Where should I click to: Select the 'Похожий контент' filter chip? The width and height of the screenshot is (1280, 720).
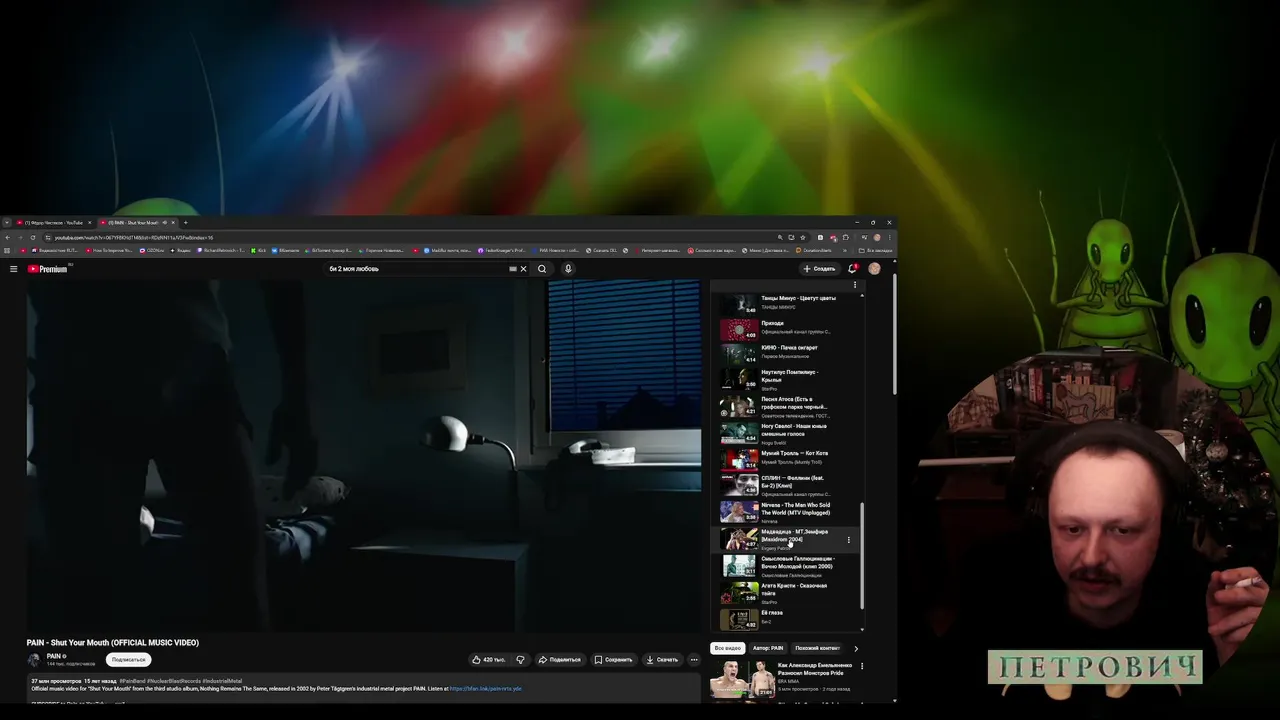(817, 648)
